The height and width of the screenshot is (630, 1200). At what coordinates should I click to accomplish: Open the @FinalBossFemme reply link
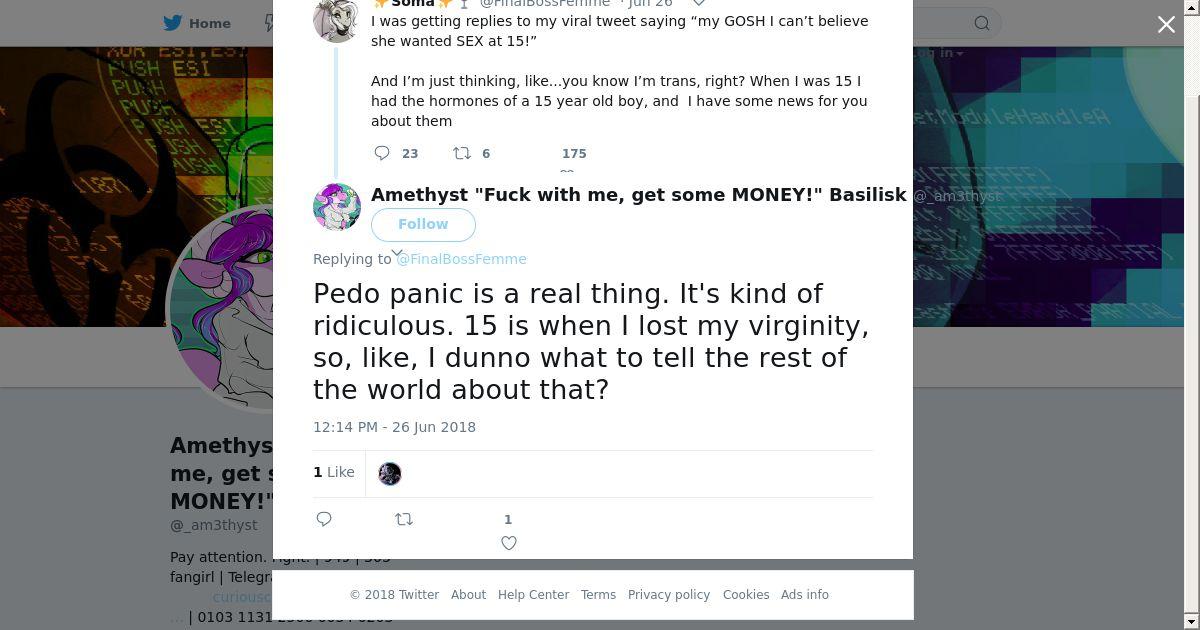461,259
